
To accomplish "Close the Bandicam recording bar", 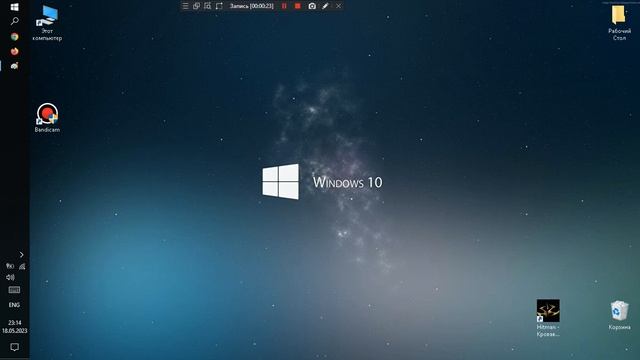I will (338, 6).
